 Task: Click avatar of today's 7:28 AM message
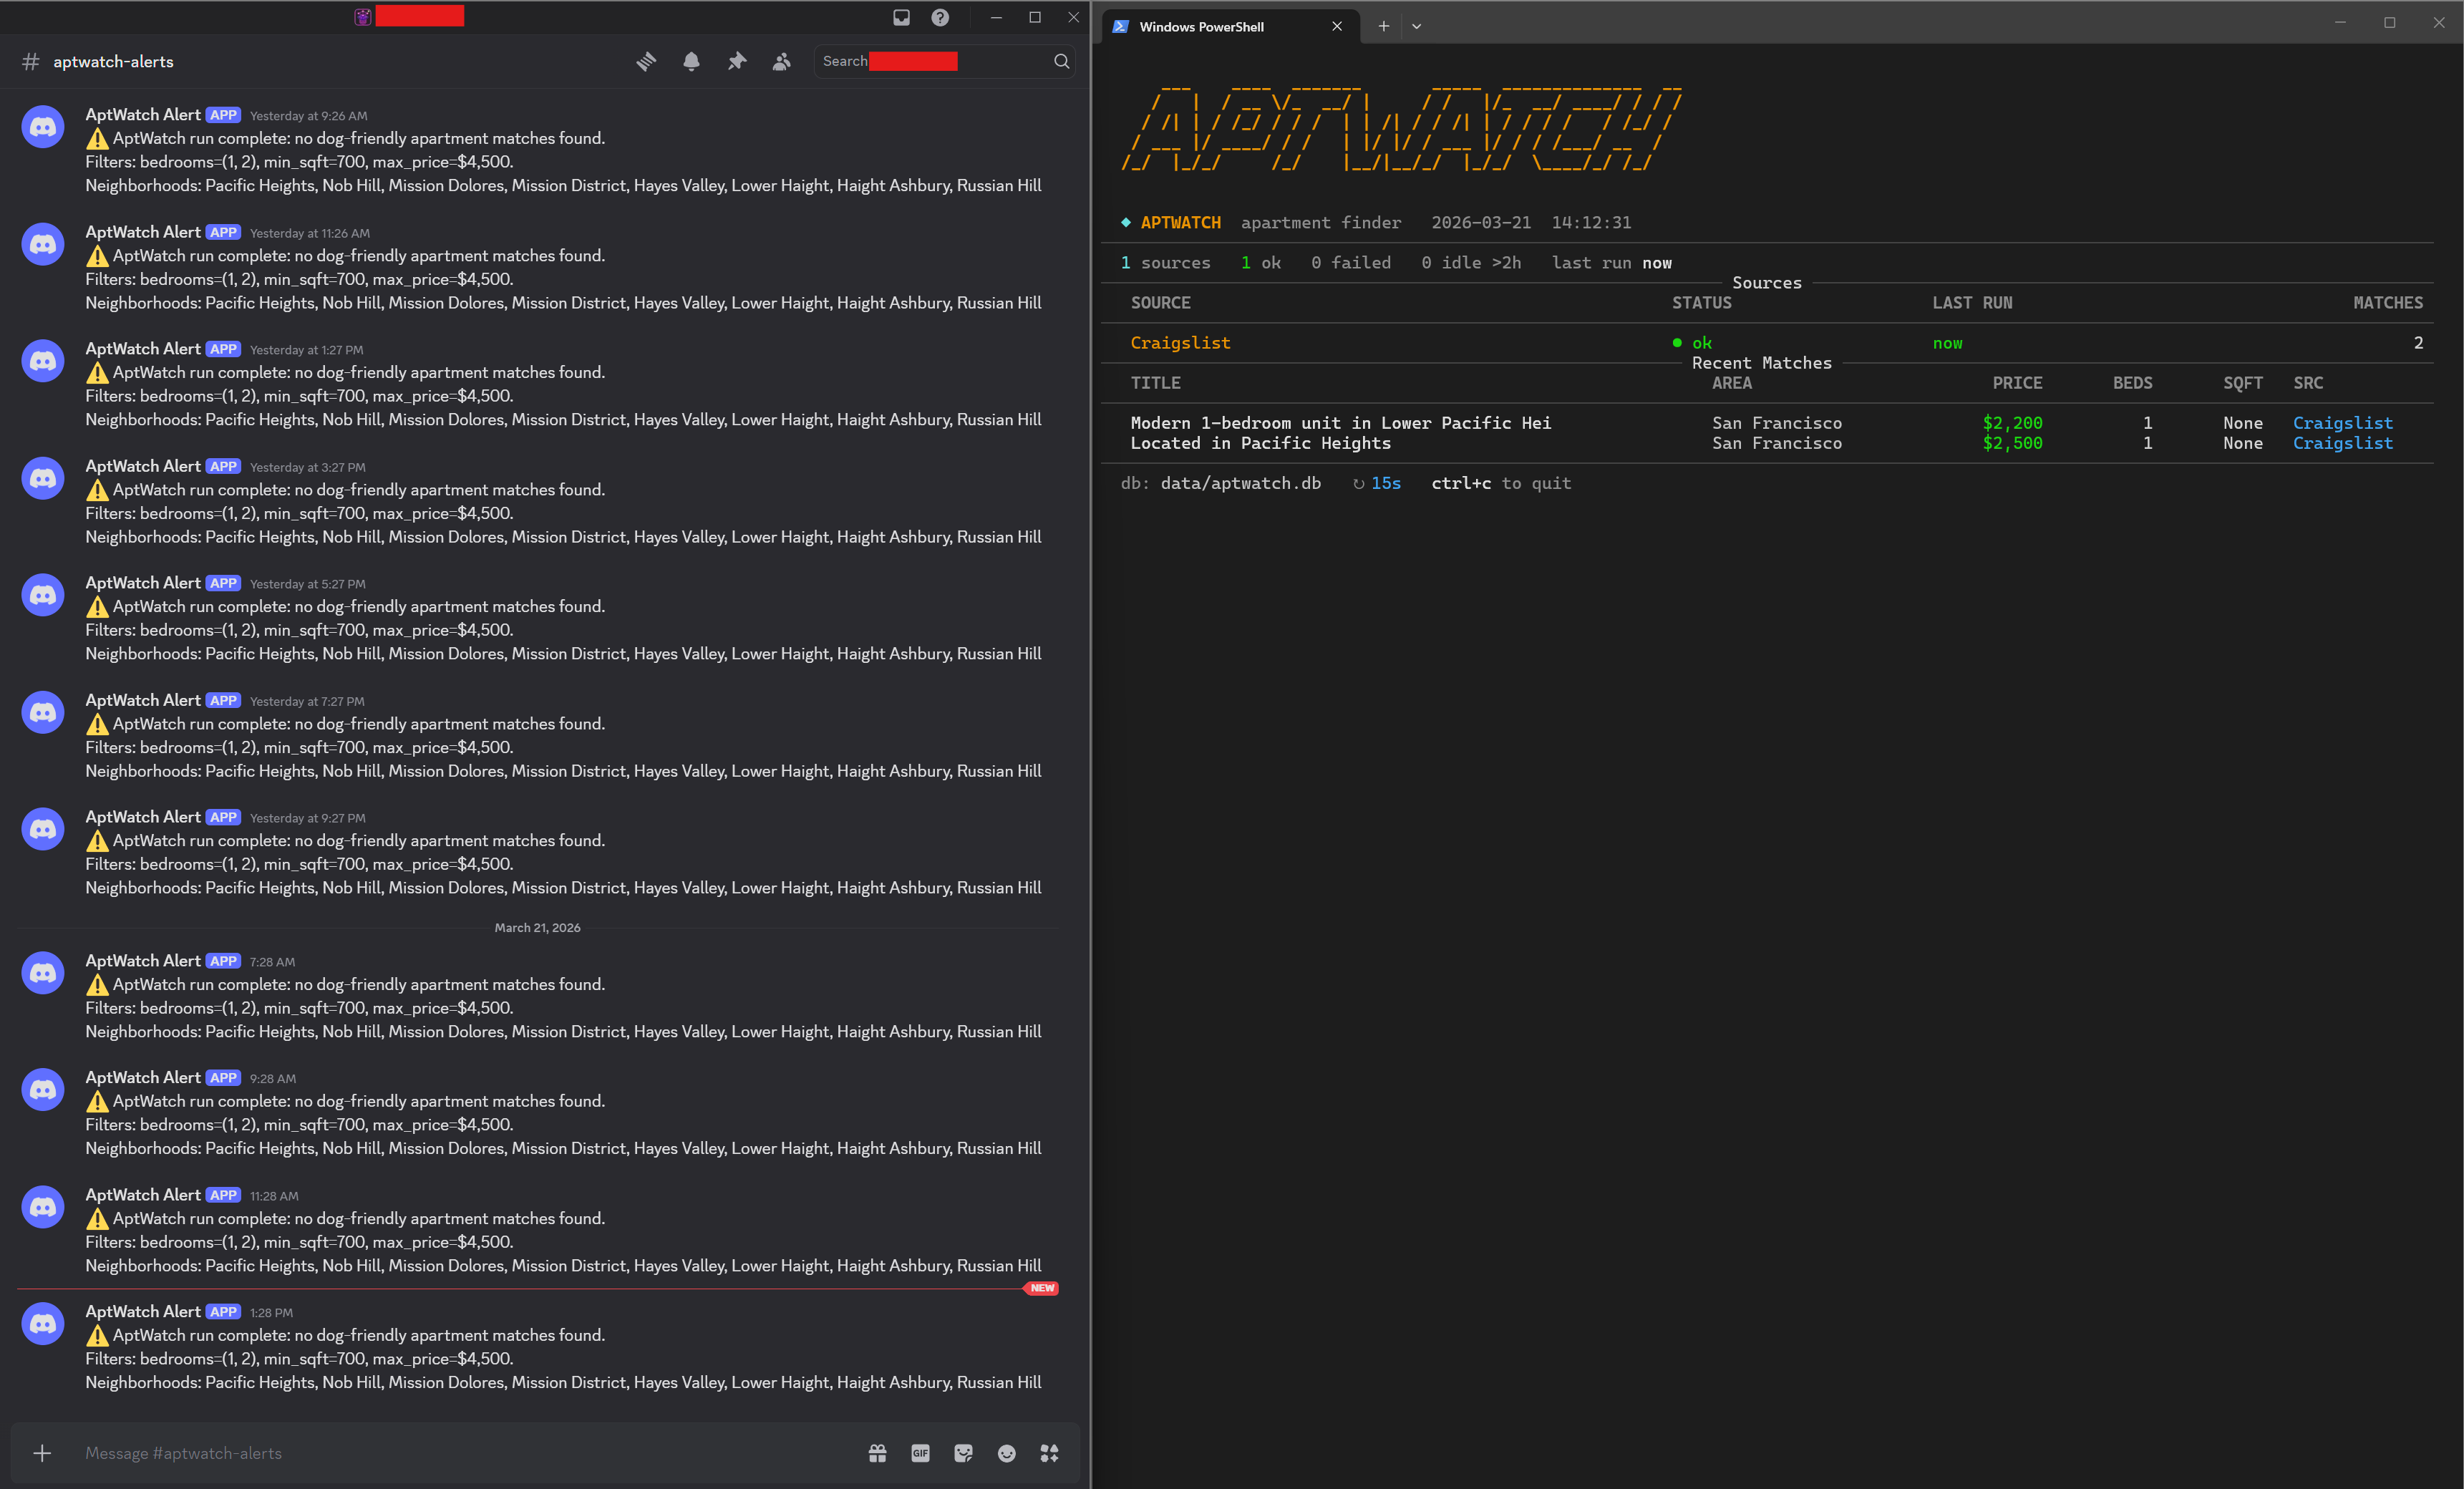(43, 973)
